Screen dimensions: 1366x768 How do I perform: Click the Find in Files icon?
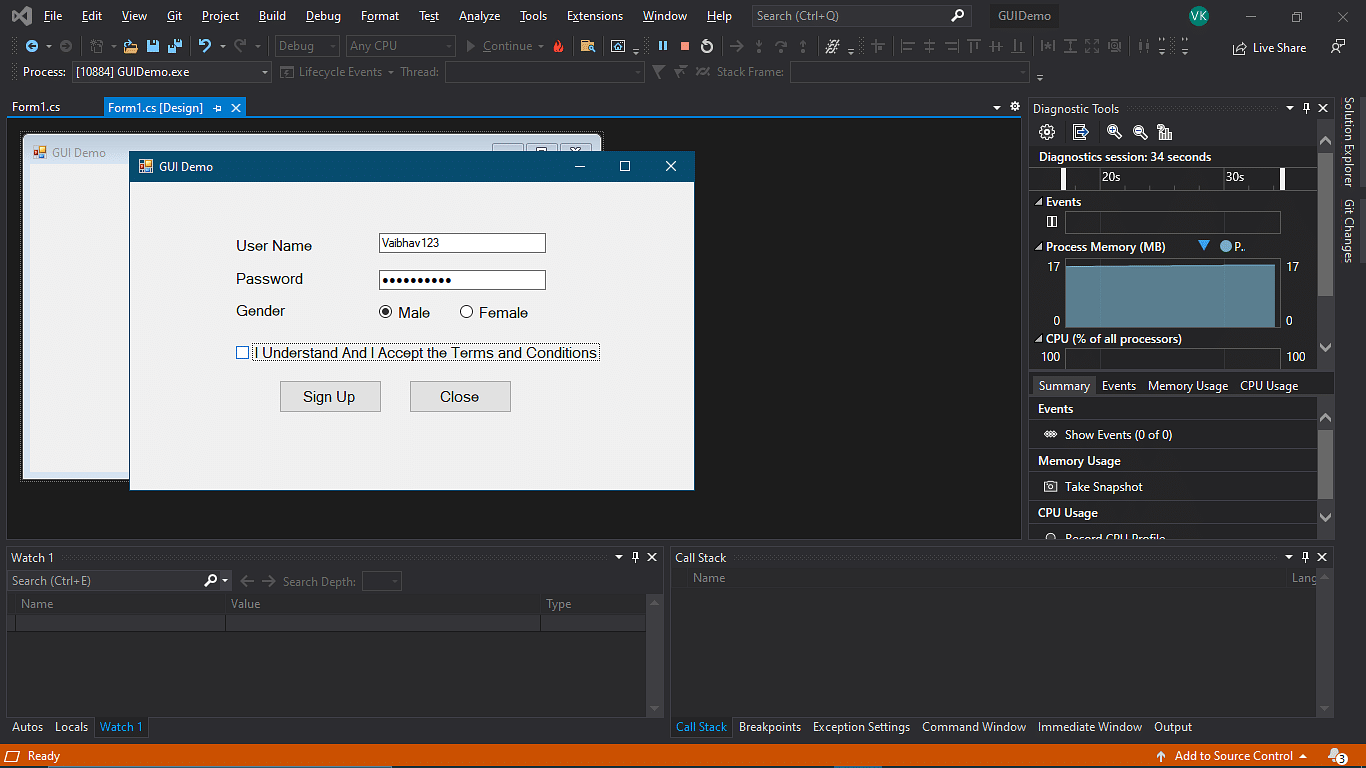click(588, 46)
